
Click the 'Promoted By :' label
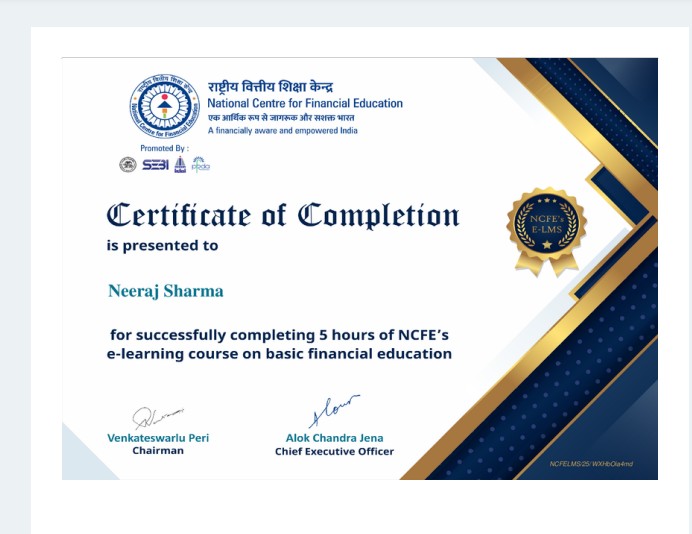click(x=165, y=148)
